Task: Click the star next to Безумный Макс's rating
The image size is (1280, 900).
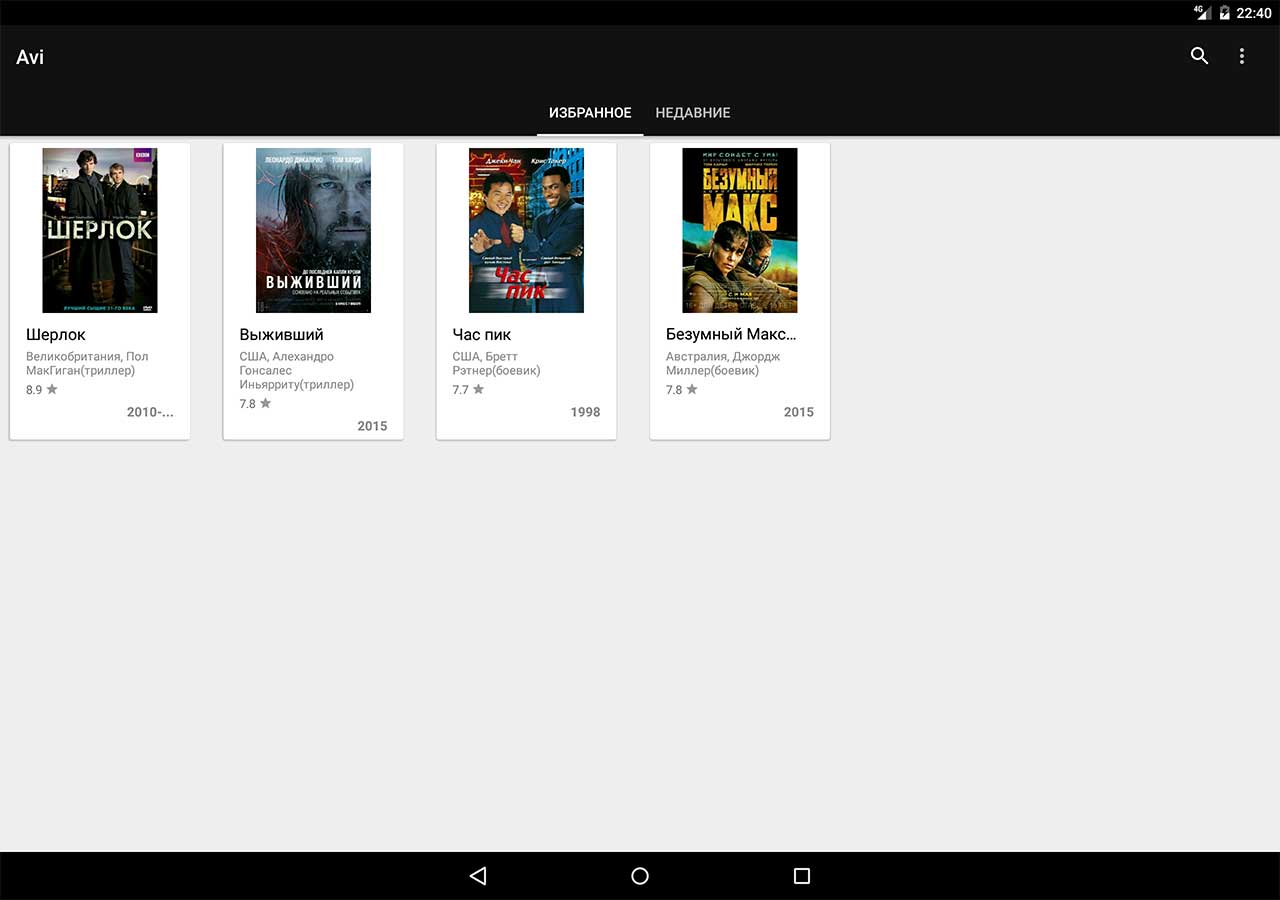Action: tap(692, 389)
